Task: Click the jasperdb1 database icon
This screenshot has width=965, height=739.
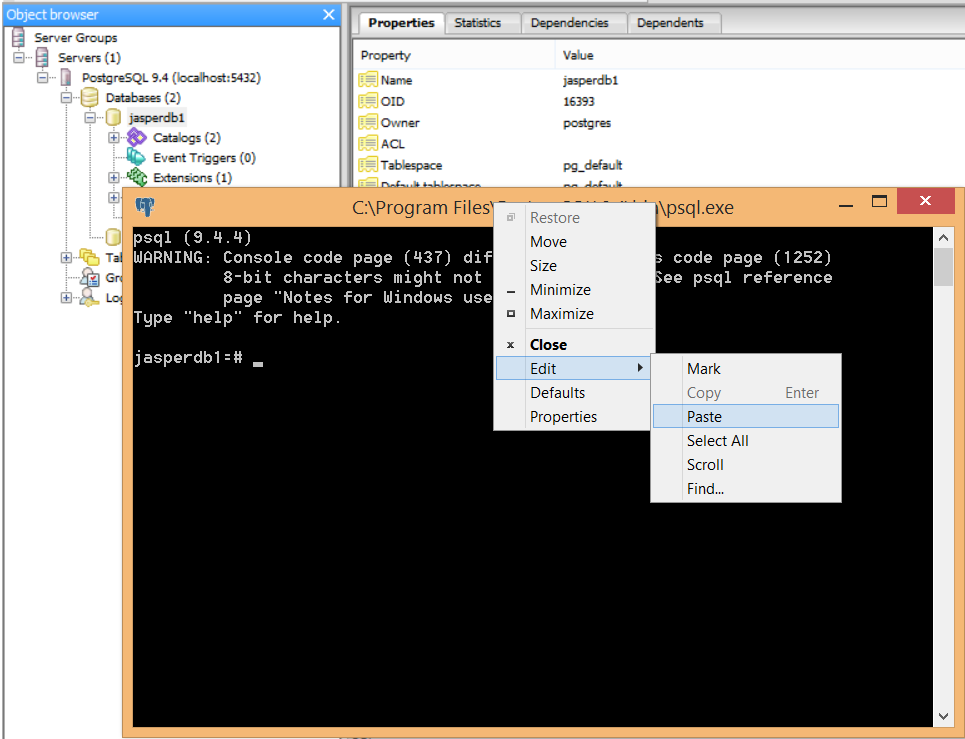Action: click(x=113, y=118)
